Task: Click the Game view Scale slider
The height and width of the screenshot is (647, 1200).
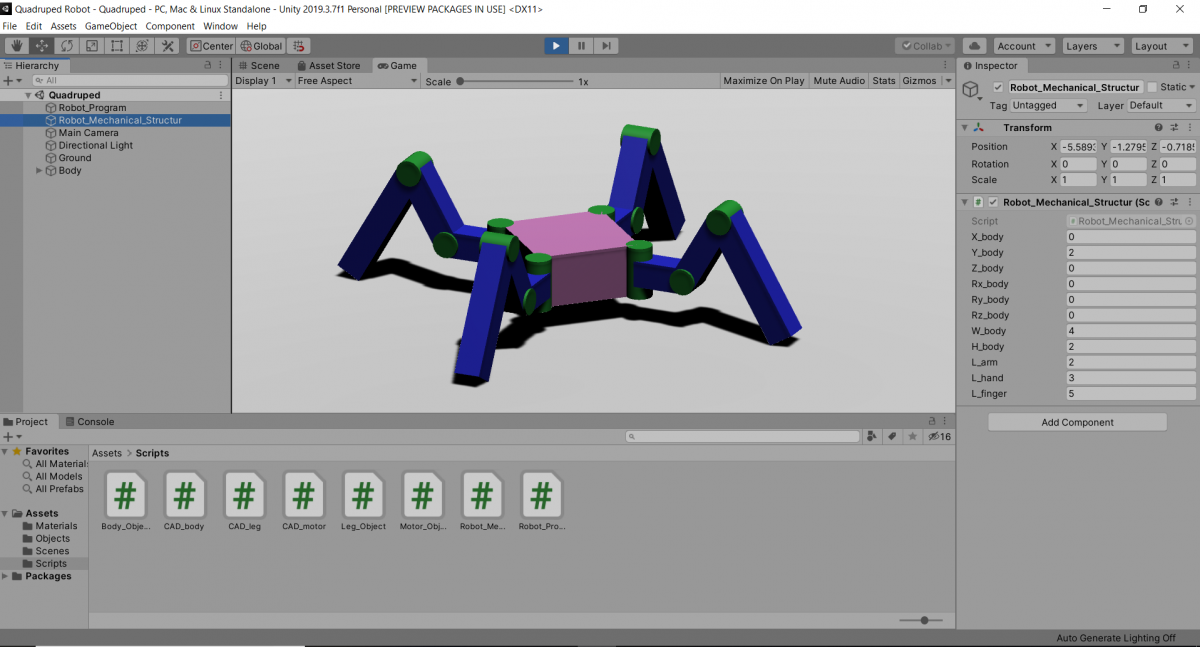Action: click(x=515, y=81)
